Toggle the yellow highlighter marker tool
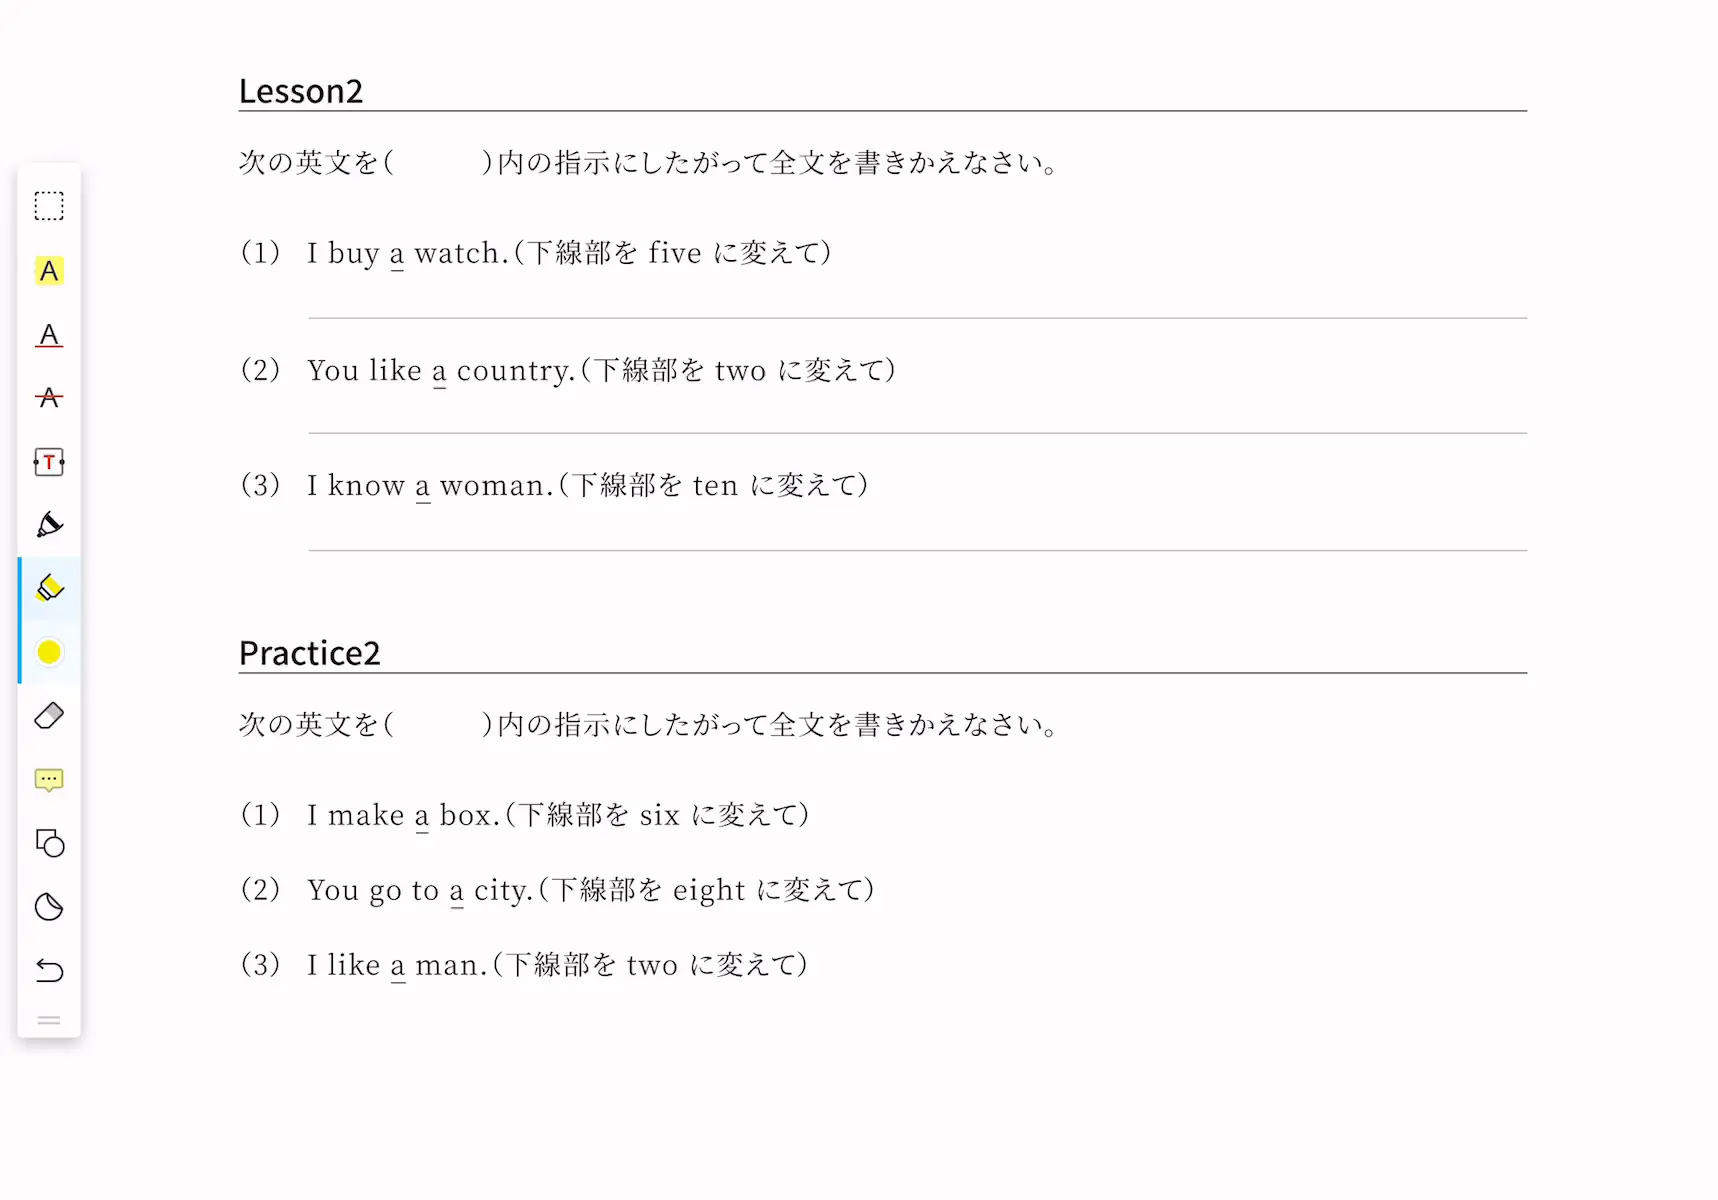The image size is (1718, 1200). 49,588
